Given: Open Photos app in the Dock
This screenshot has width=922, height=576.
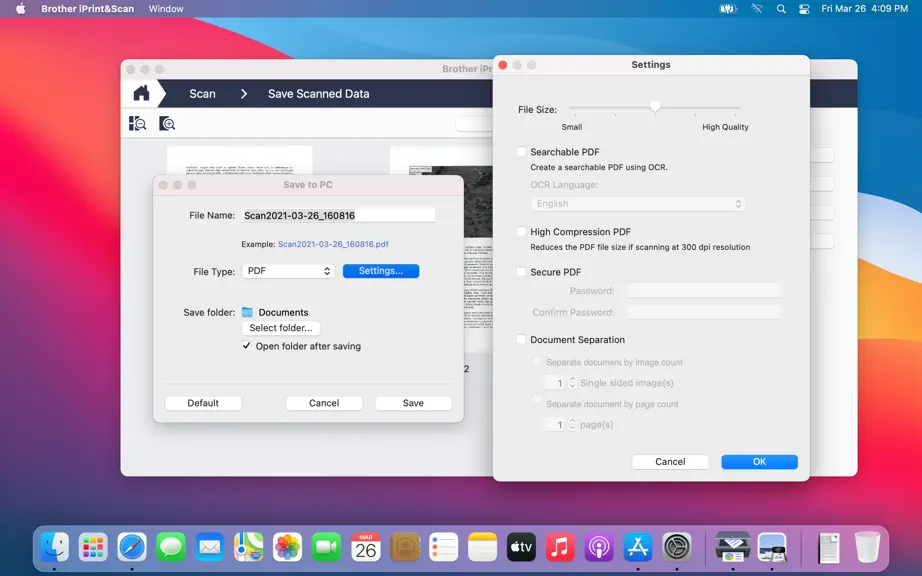Looking at the screenshot, I should click(x=287, y=547).
